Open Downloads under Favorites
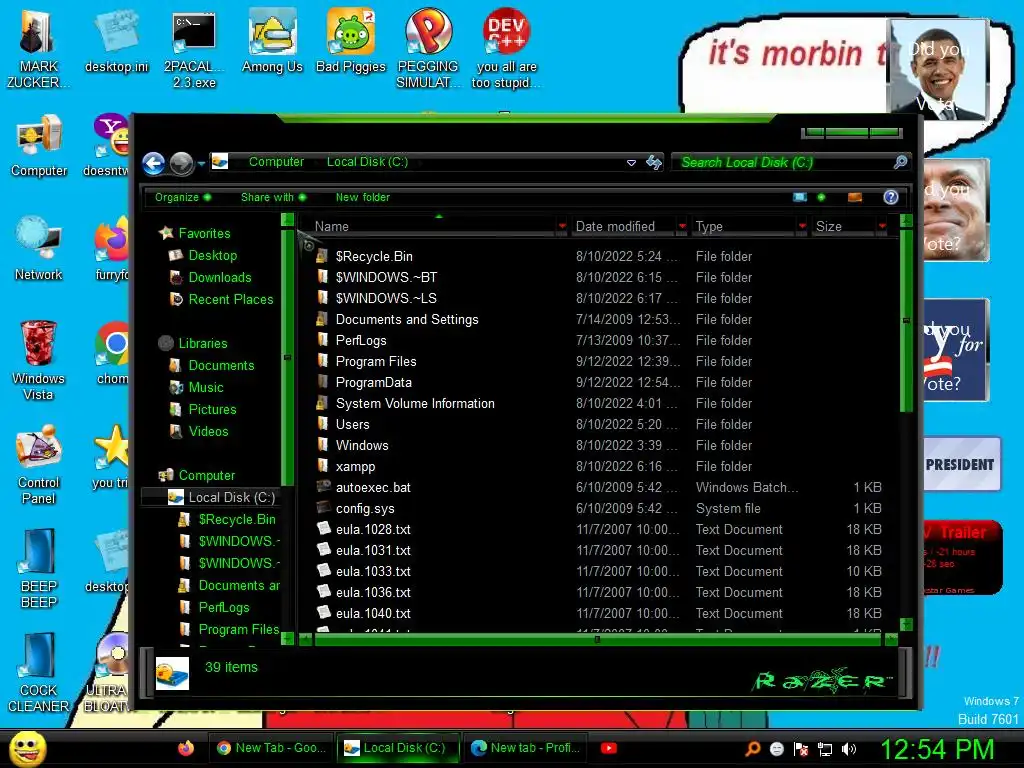 (219, 278)
